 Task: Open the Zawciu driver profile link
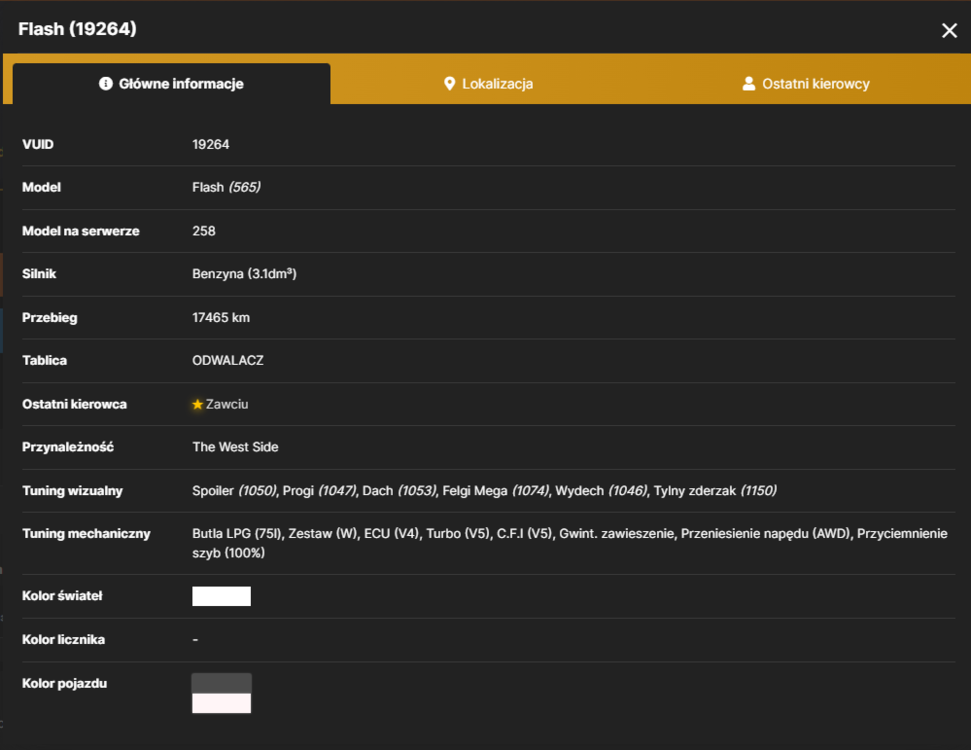pyautogui.click(x=227, y=404)
